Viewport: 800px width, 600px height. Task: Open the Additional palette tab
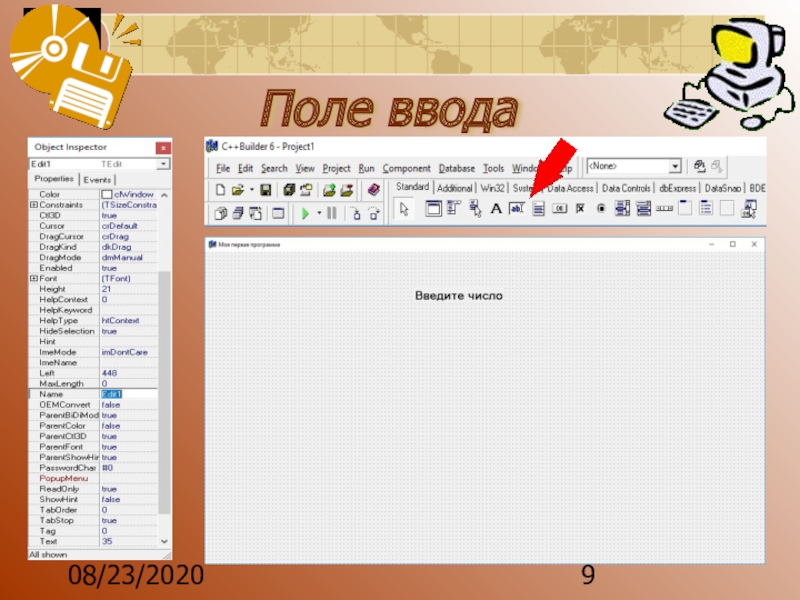(455, 188)
